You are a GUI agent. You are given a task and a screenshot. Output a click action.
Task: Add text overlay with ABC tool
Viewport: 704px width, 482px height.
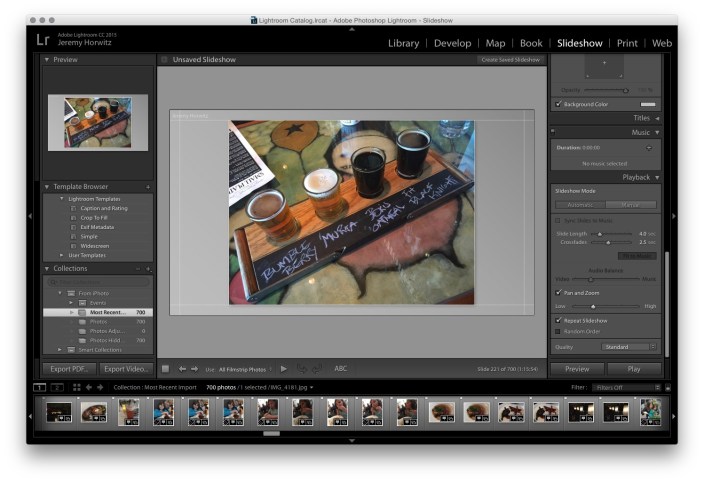(x=341, y=369)
